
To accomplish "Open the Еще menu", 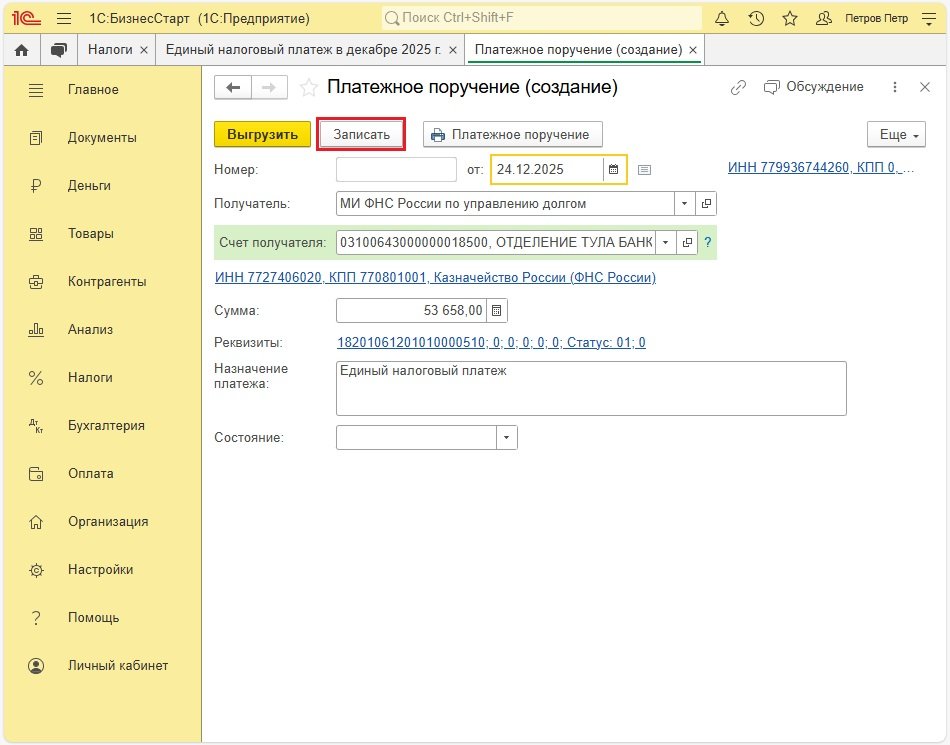I will click(895, 134).
